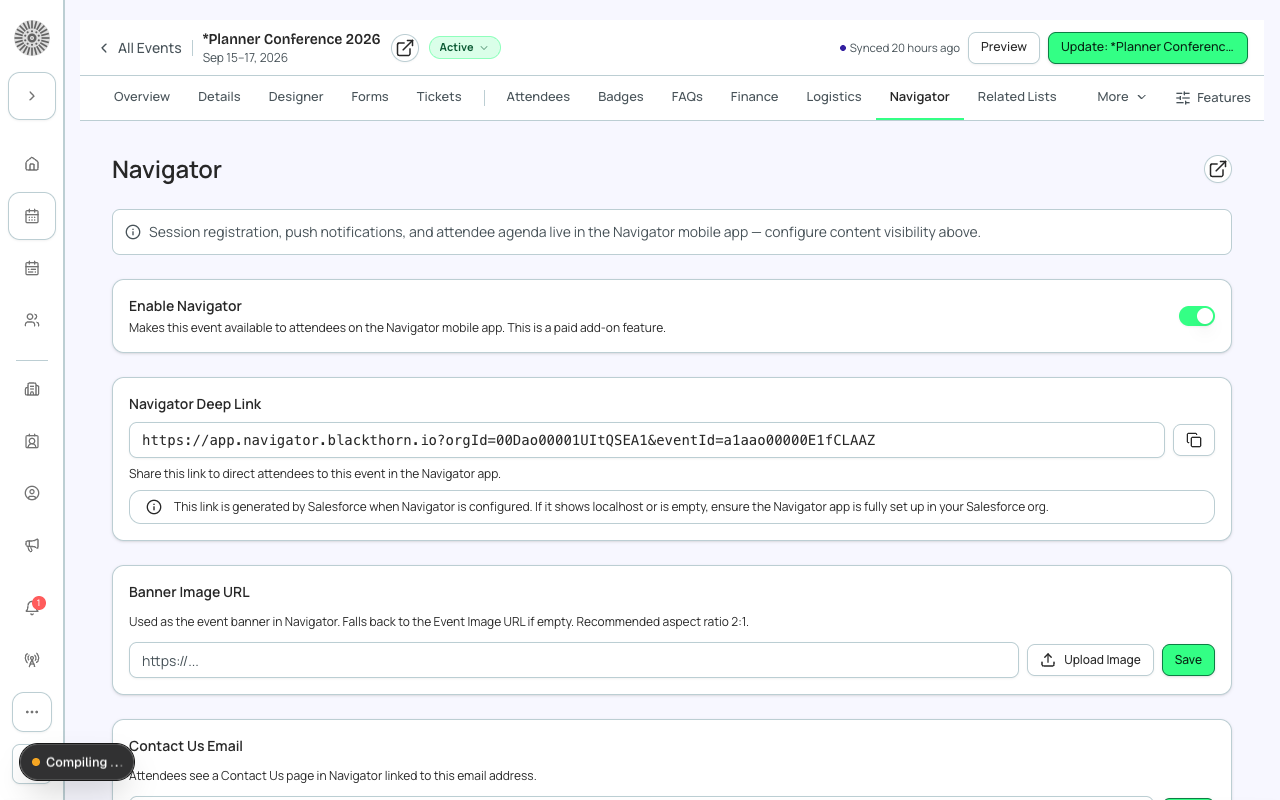
Task: Click the info icon in session registration notice
Action: (x=133, y=232)
